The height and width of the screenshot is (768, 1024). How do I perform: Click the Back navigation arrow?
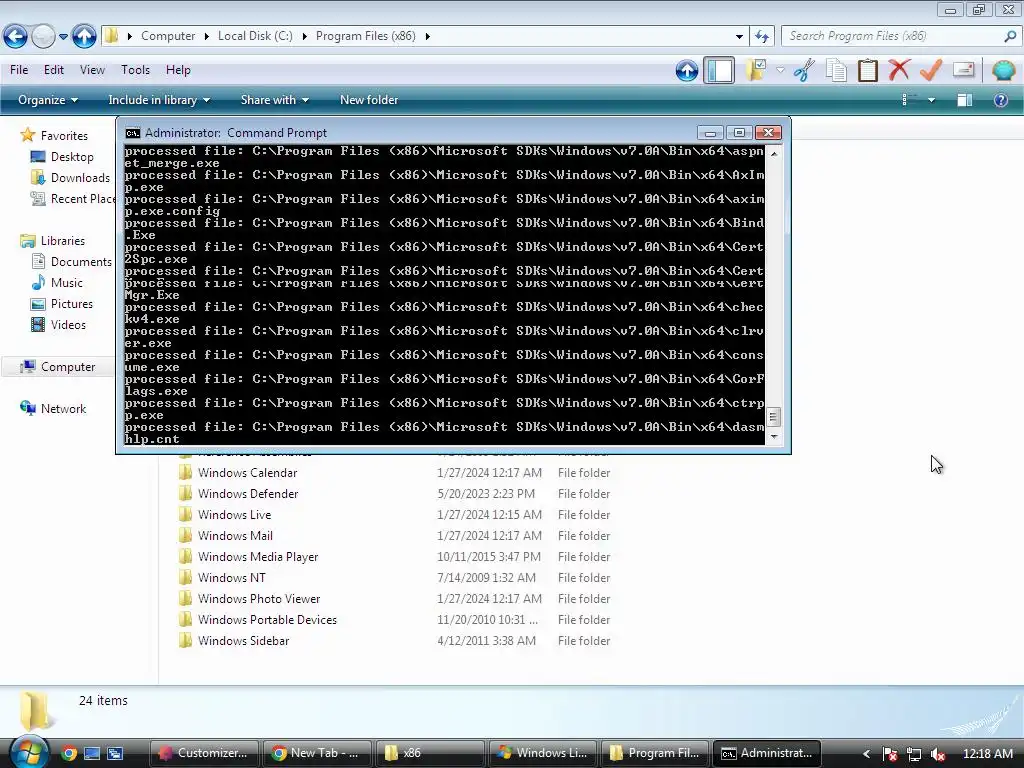tap(15, 36)
